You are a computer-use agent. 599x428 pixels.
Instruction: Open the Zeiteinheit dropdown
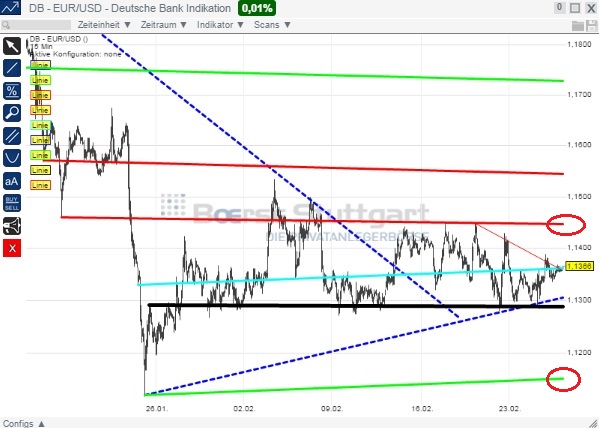pyautogui.click(x=104, y=25)
